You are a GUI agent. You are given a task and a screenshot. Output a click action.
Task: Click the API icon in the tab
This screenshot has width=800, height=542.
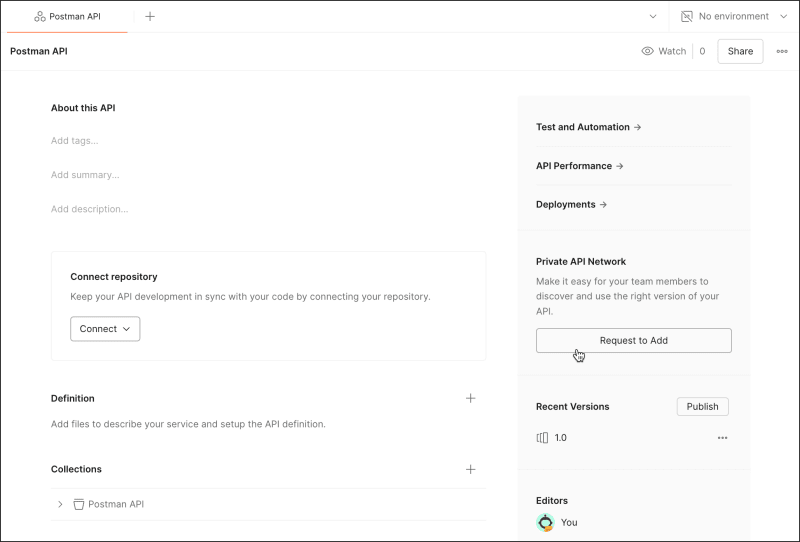coord(40,16)
